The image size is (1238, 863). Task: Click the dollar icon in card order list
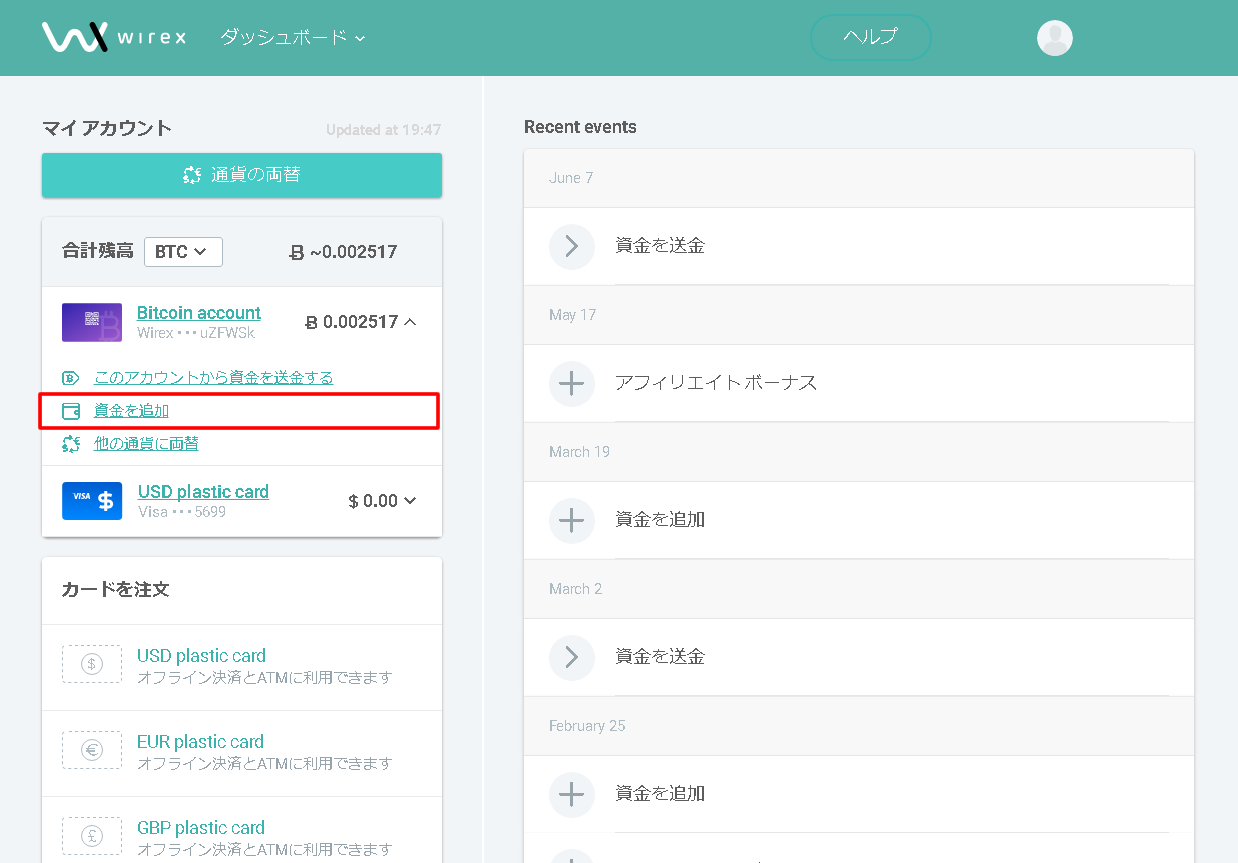pos(92,664)
